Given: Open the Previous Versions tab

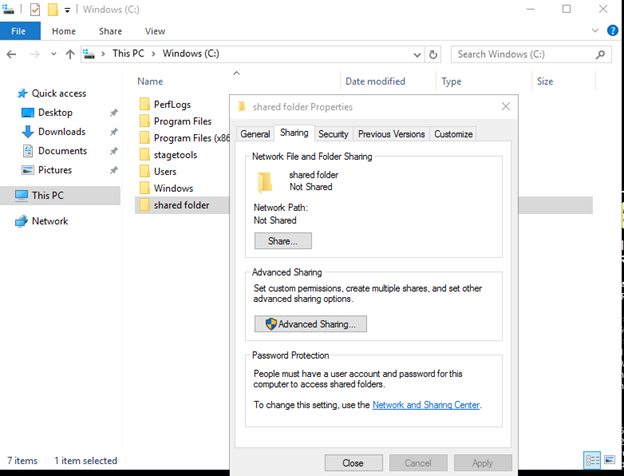Looking at the screenshot, I should [x=391, y=134].
